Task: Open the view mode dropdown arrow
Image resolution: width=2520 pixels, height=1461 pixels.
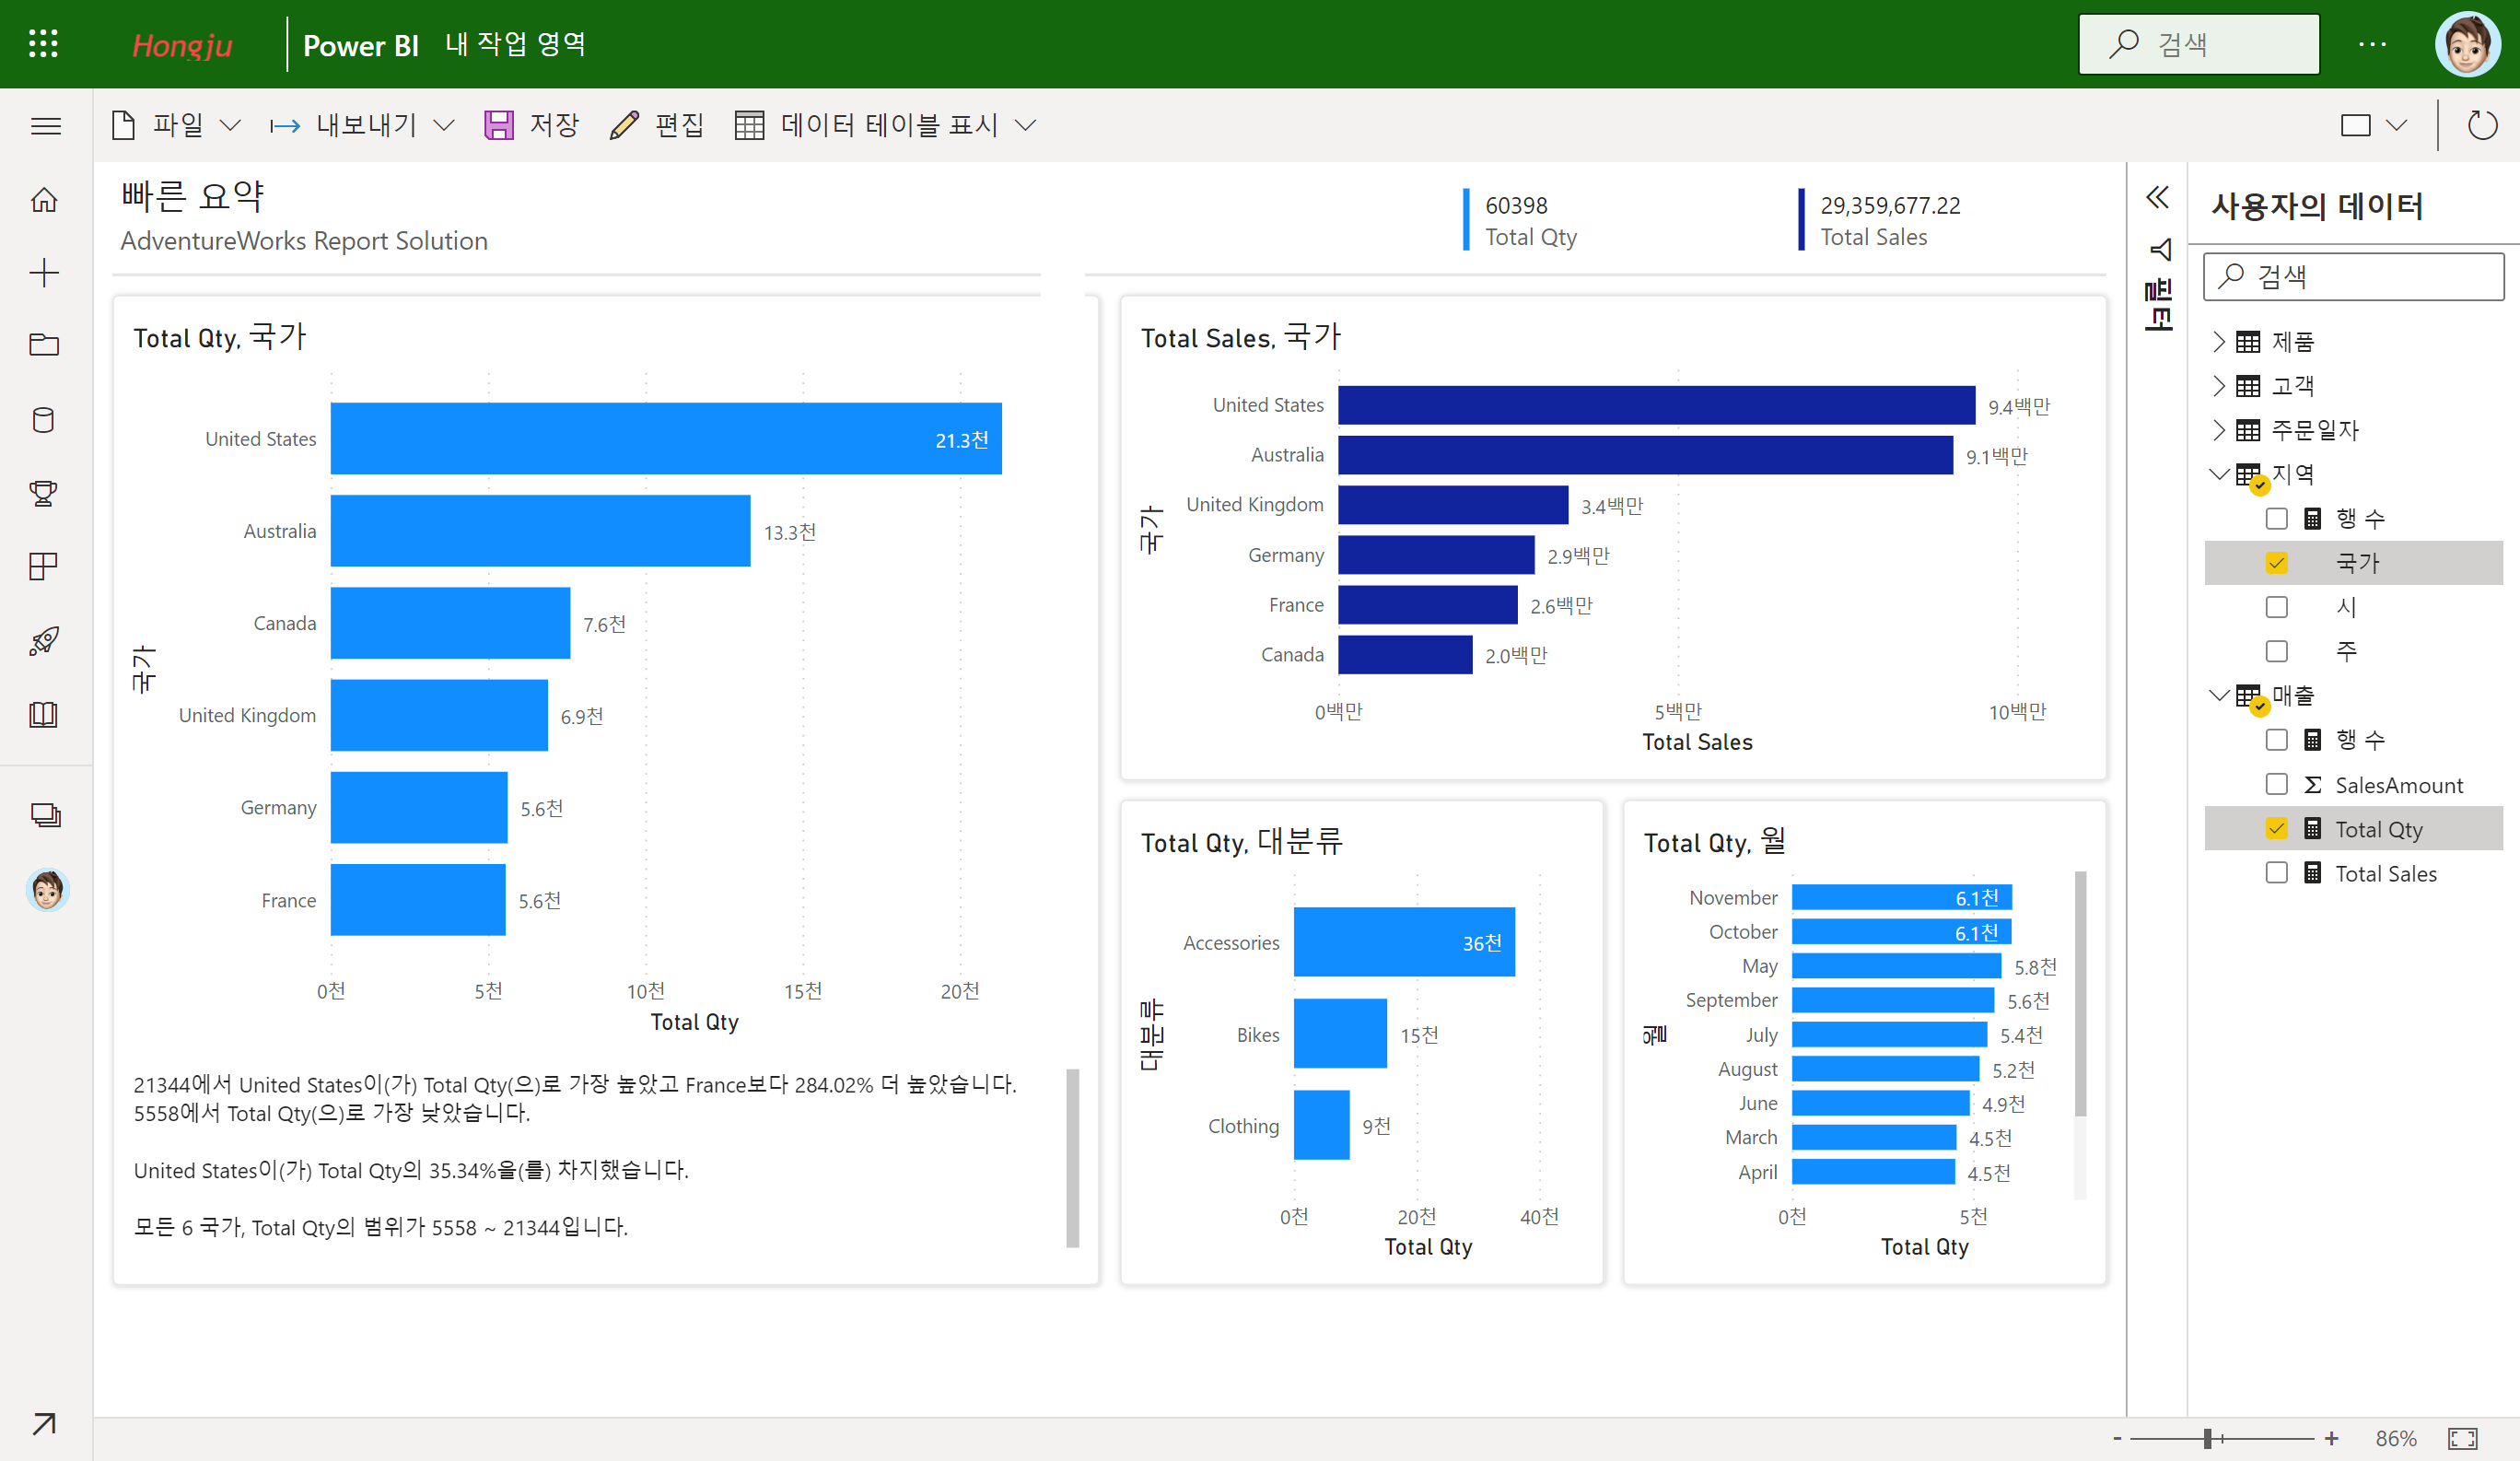Action: click(2396, 126)
